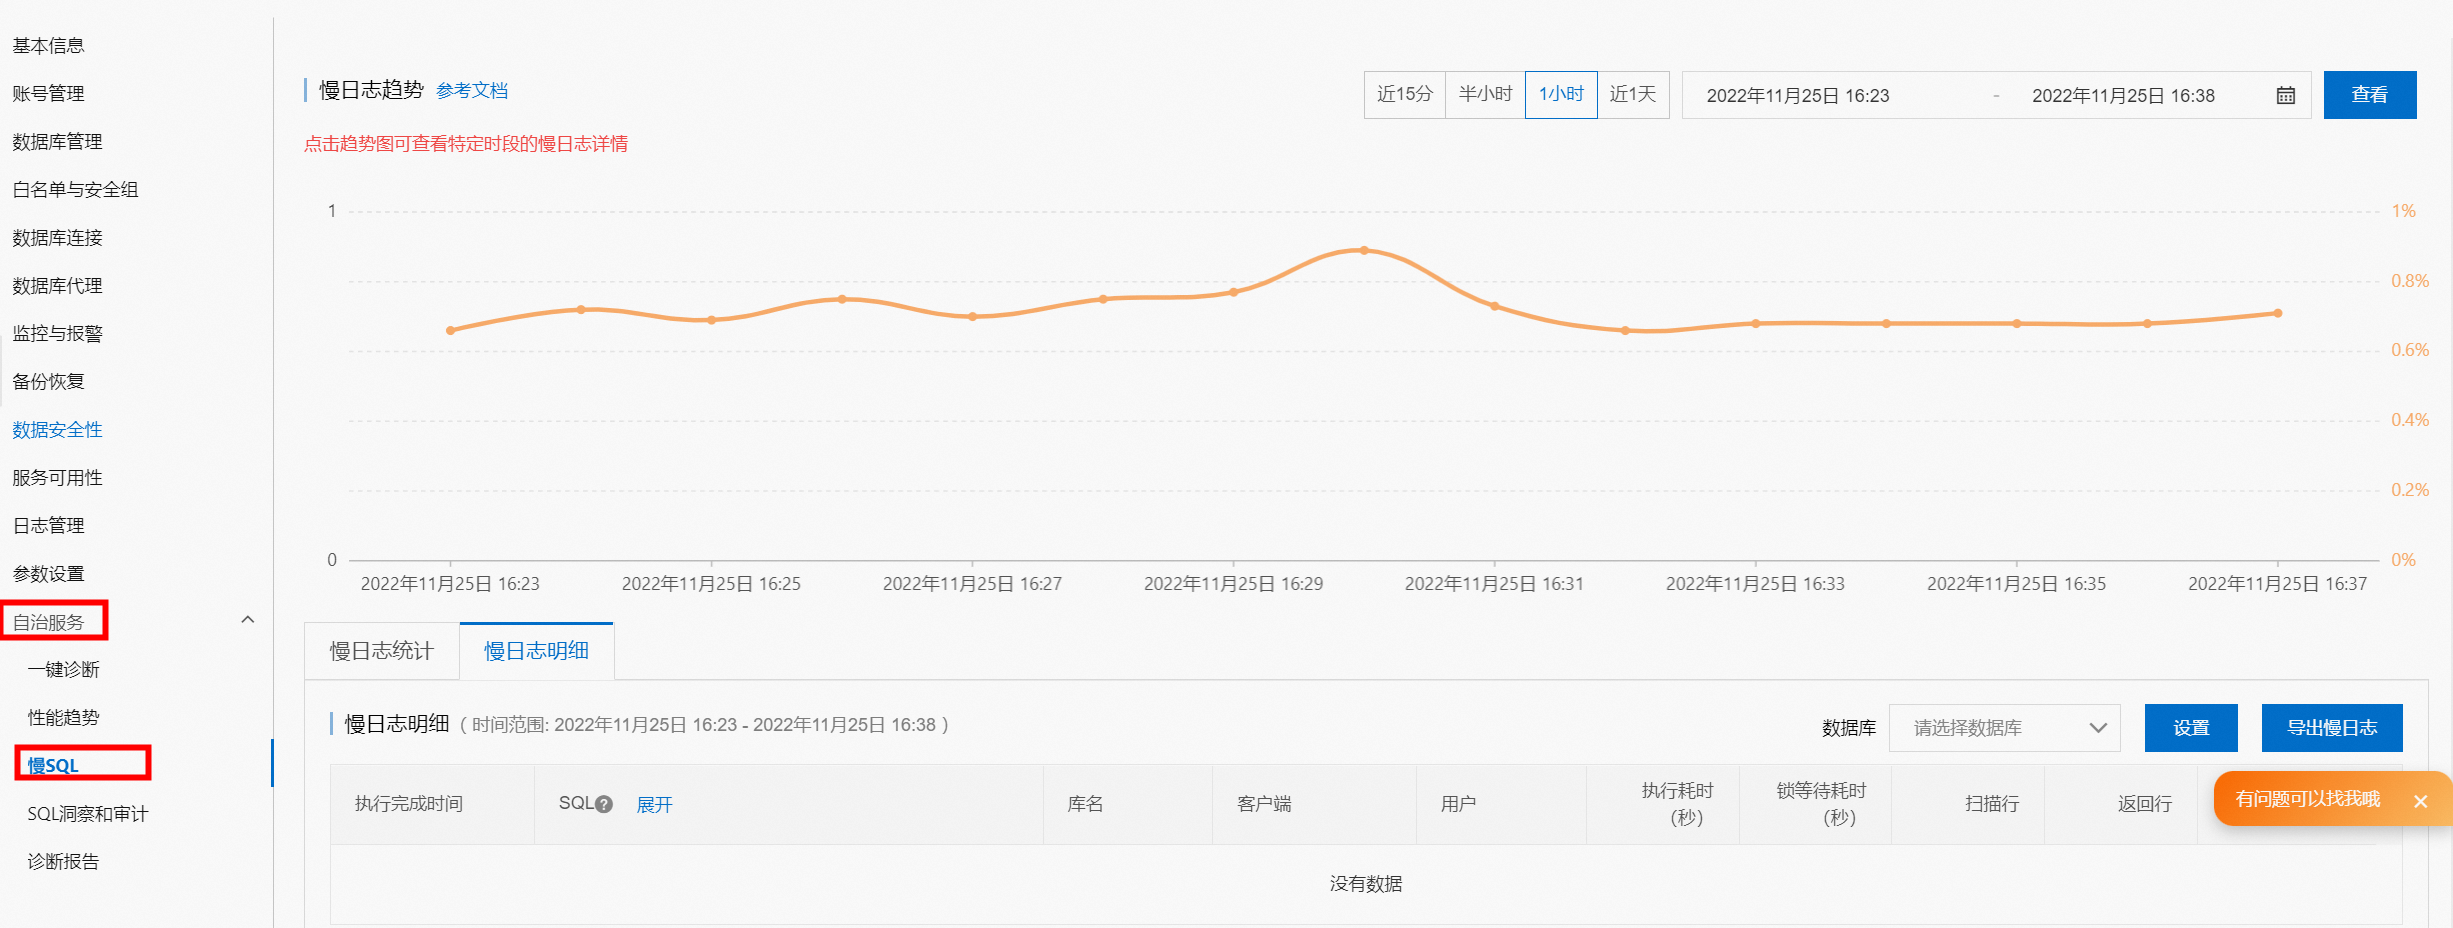This screenshot has width=2453, height=928.
Task: Open the 请选择数据库 dropdown
Action: click(2004, 728)
